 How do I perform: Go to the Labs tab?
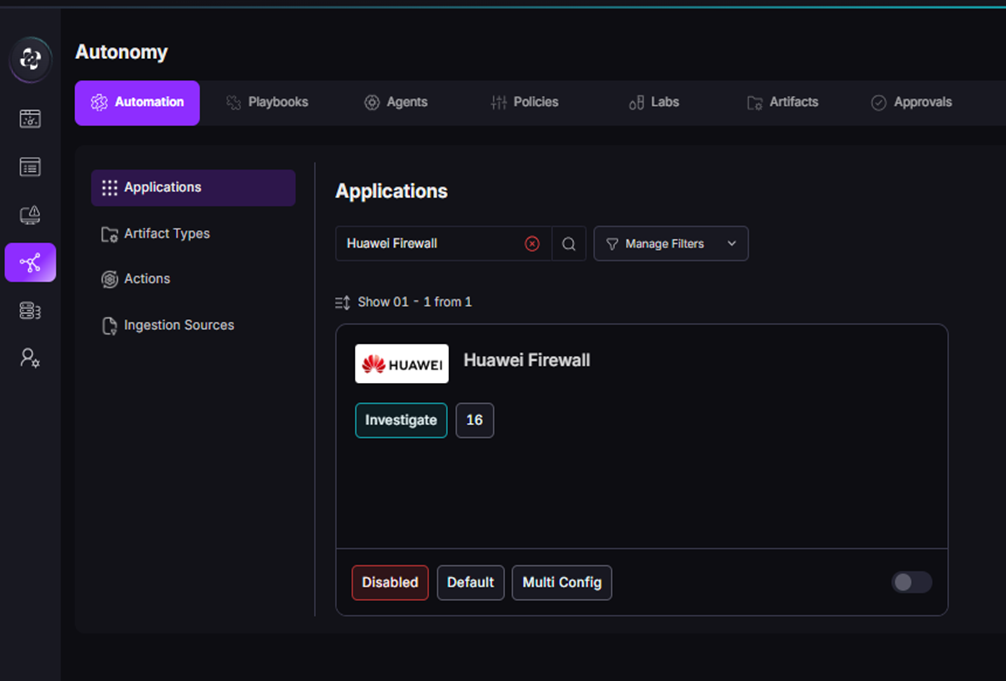[x=654, y=103]
